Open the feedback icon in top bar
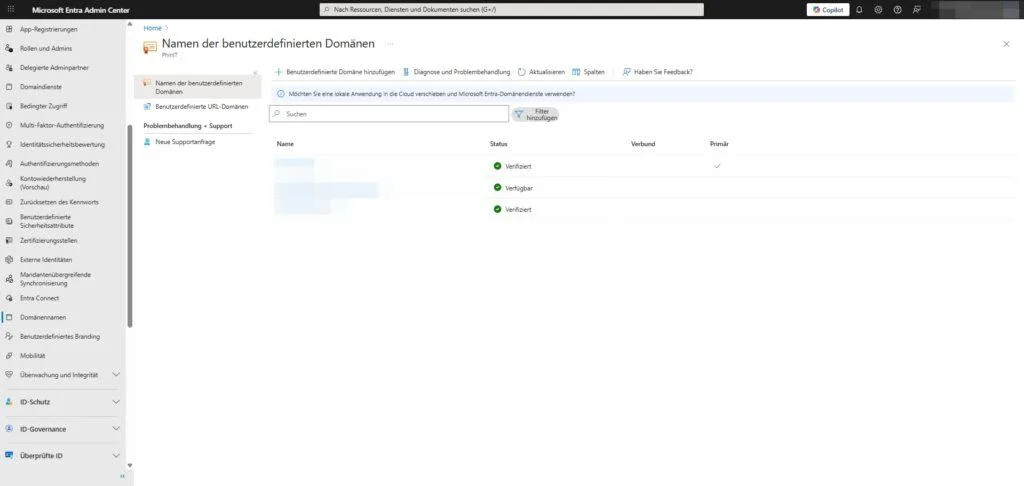 click(917, 9)
